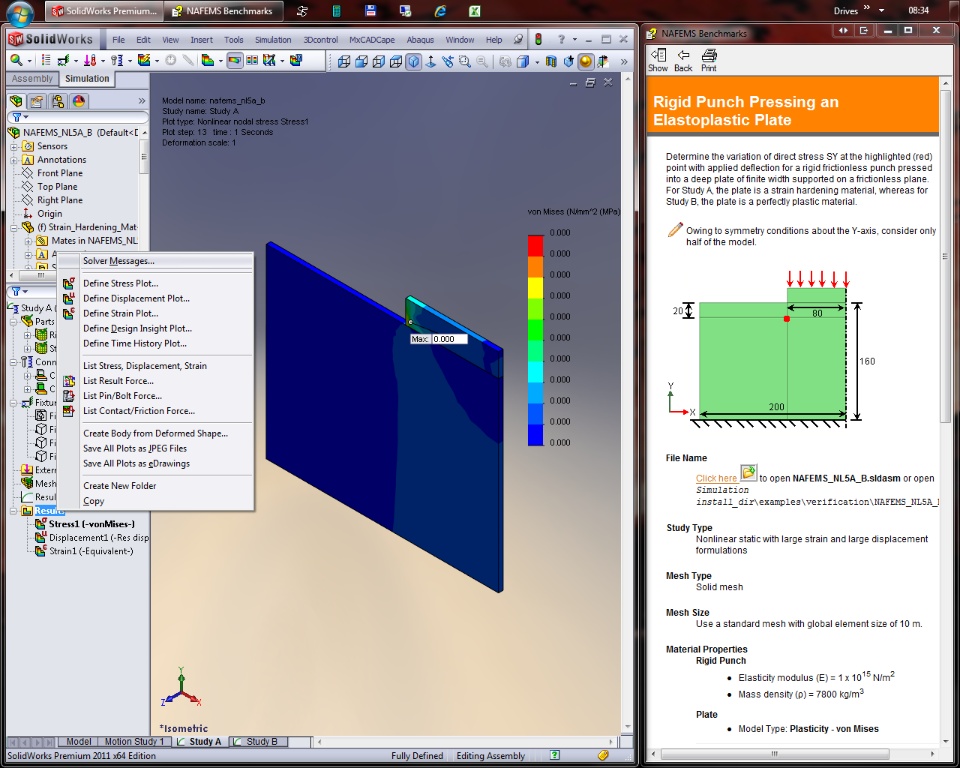Open the Abaqus menu

[x=420, y=40]
